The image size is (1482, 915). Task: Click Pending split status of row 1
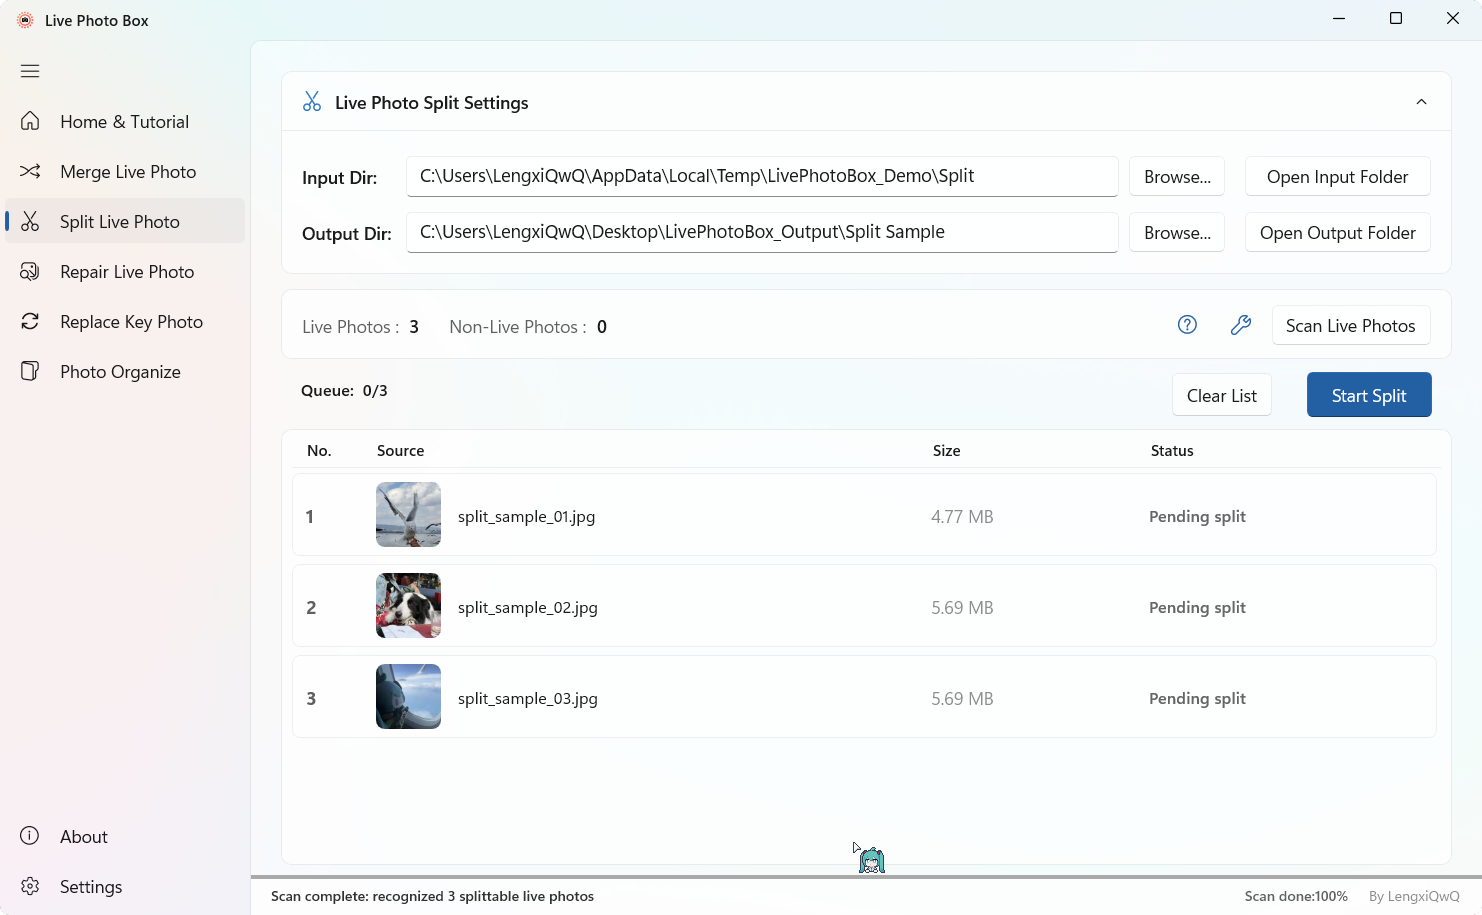coord(1197,516)
